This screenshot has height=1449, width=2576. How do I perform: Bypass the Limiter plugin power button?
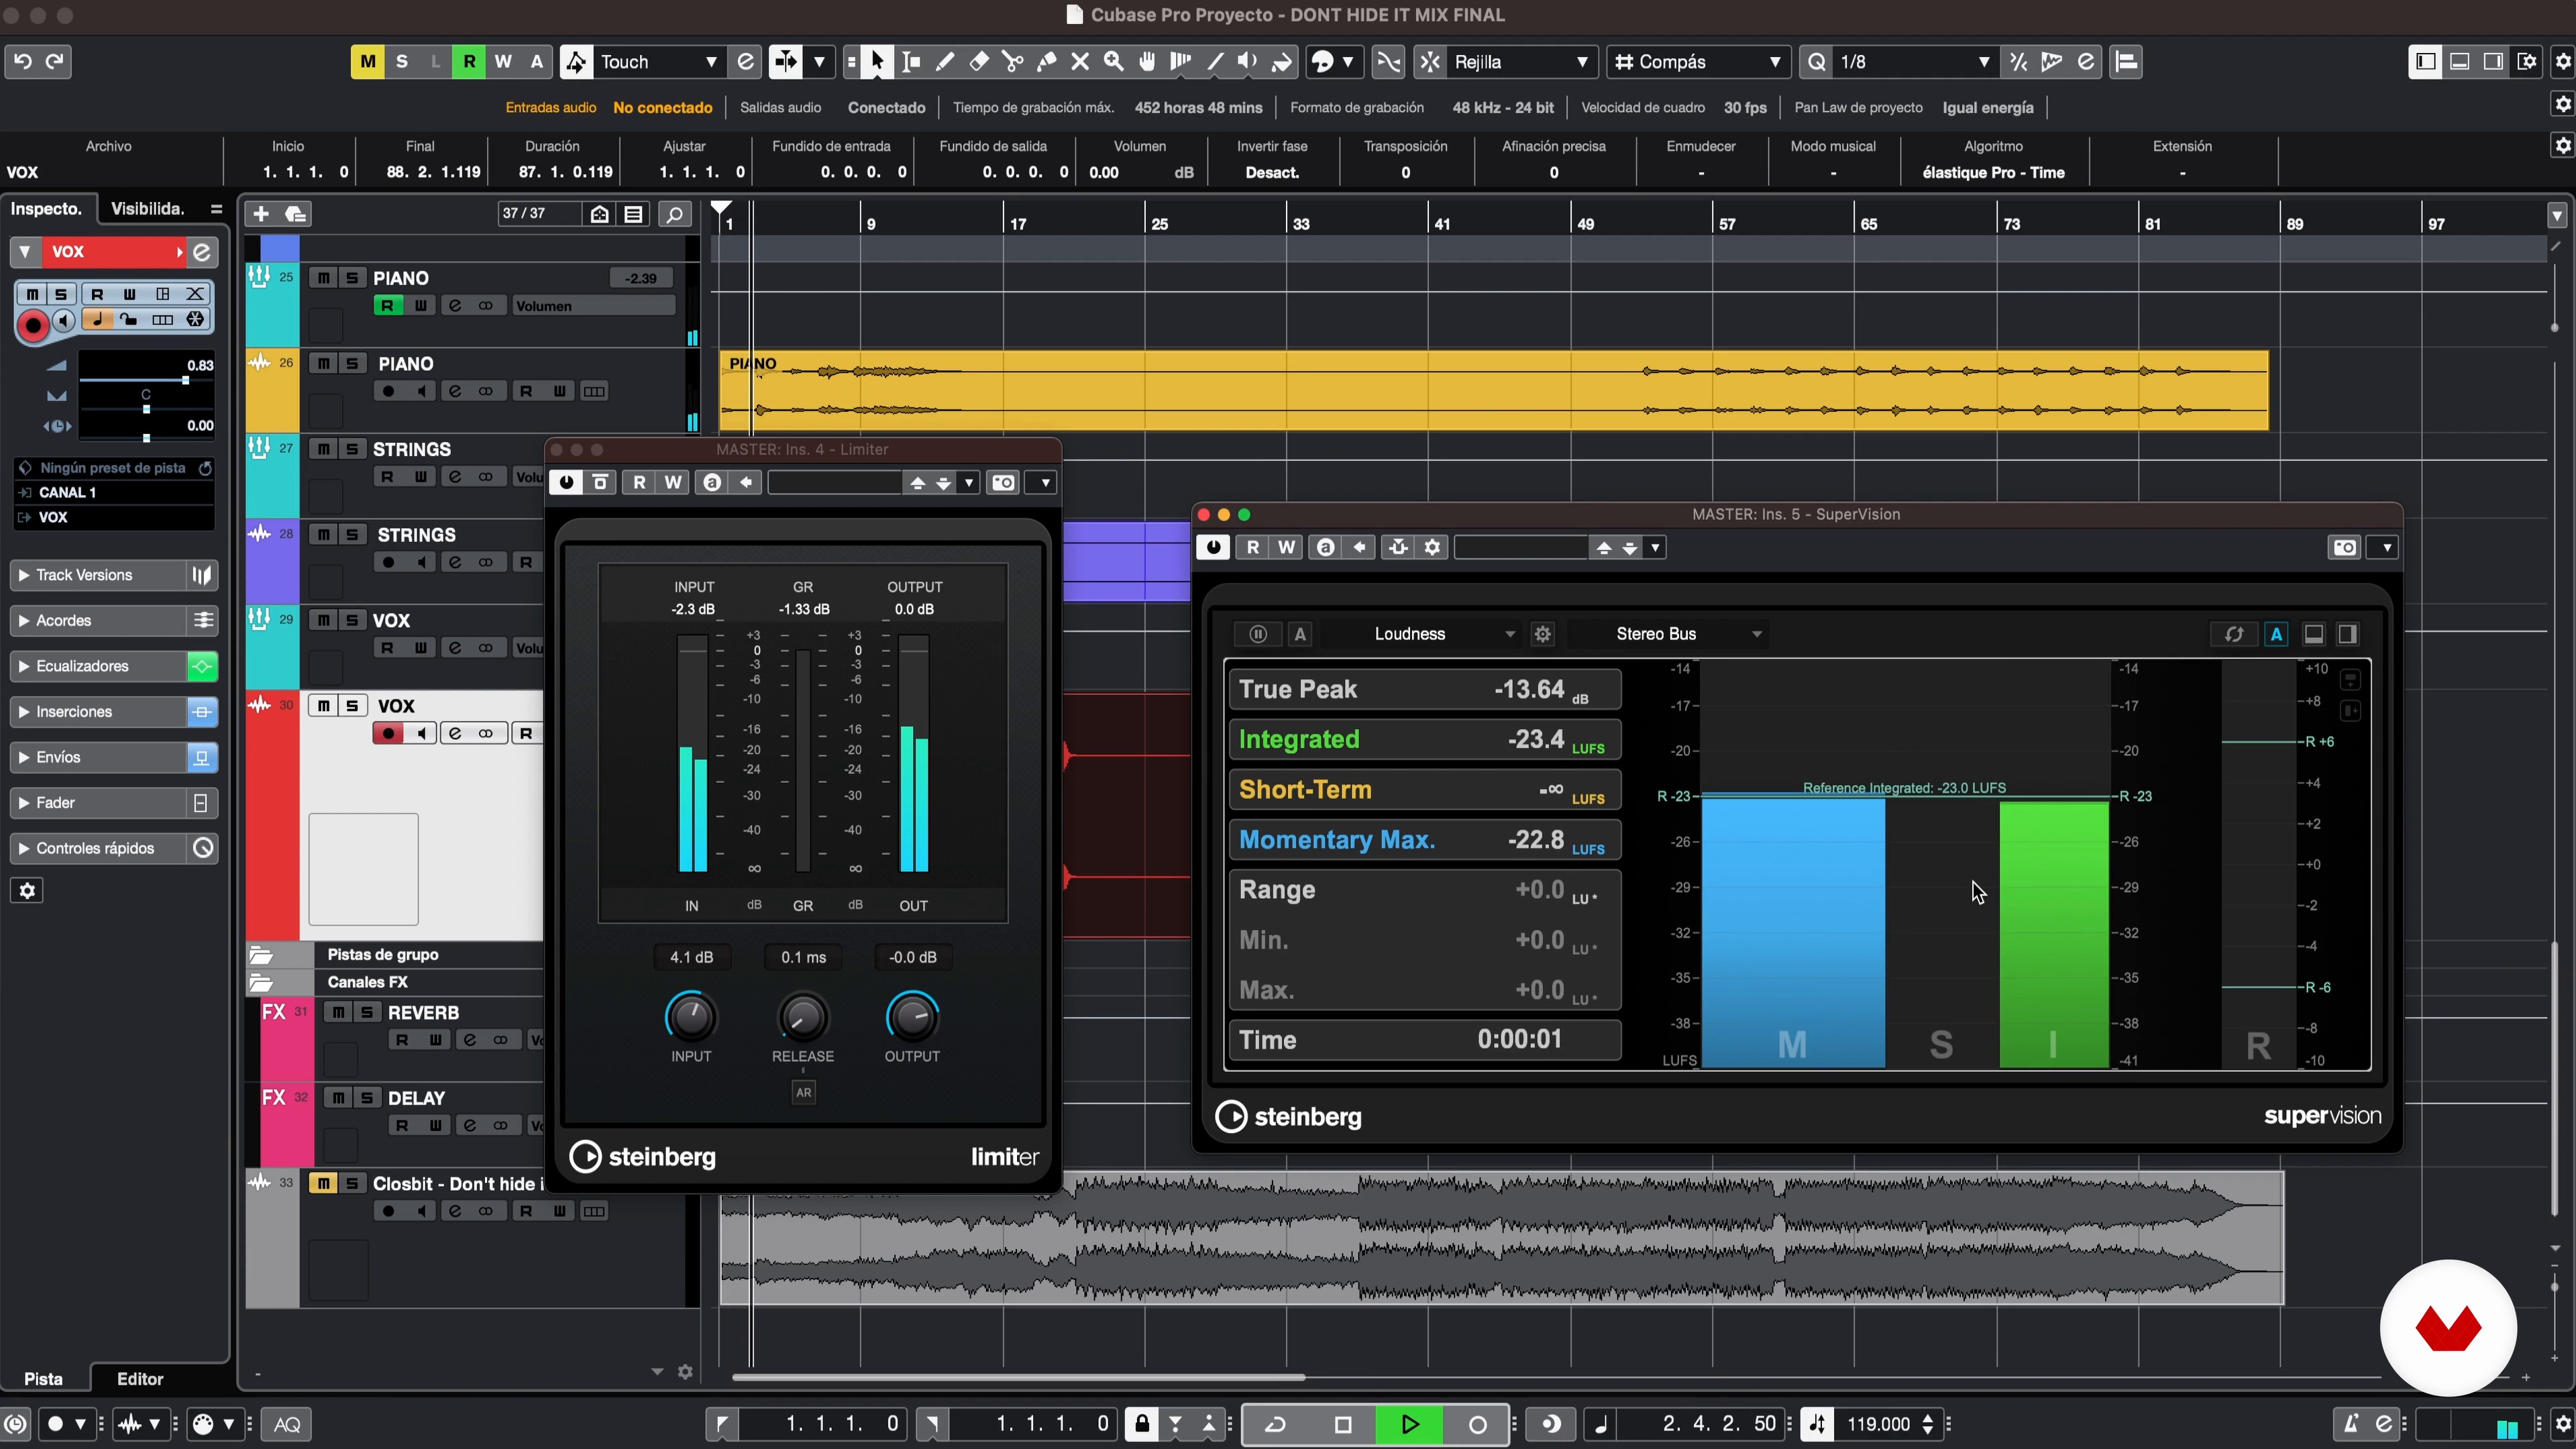(x=566, y=483)
